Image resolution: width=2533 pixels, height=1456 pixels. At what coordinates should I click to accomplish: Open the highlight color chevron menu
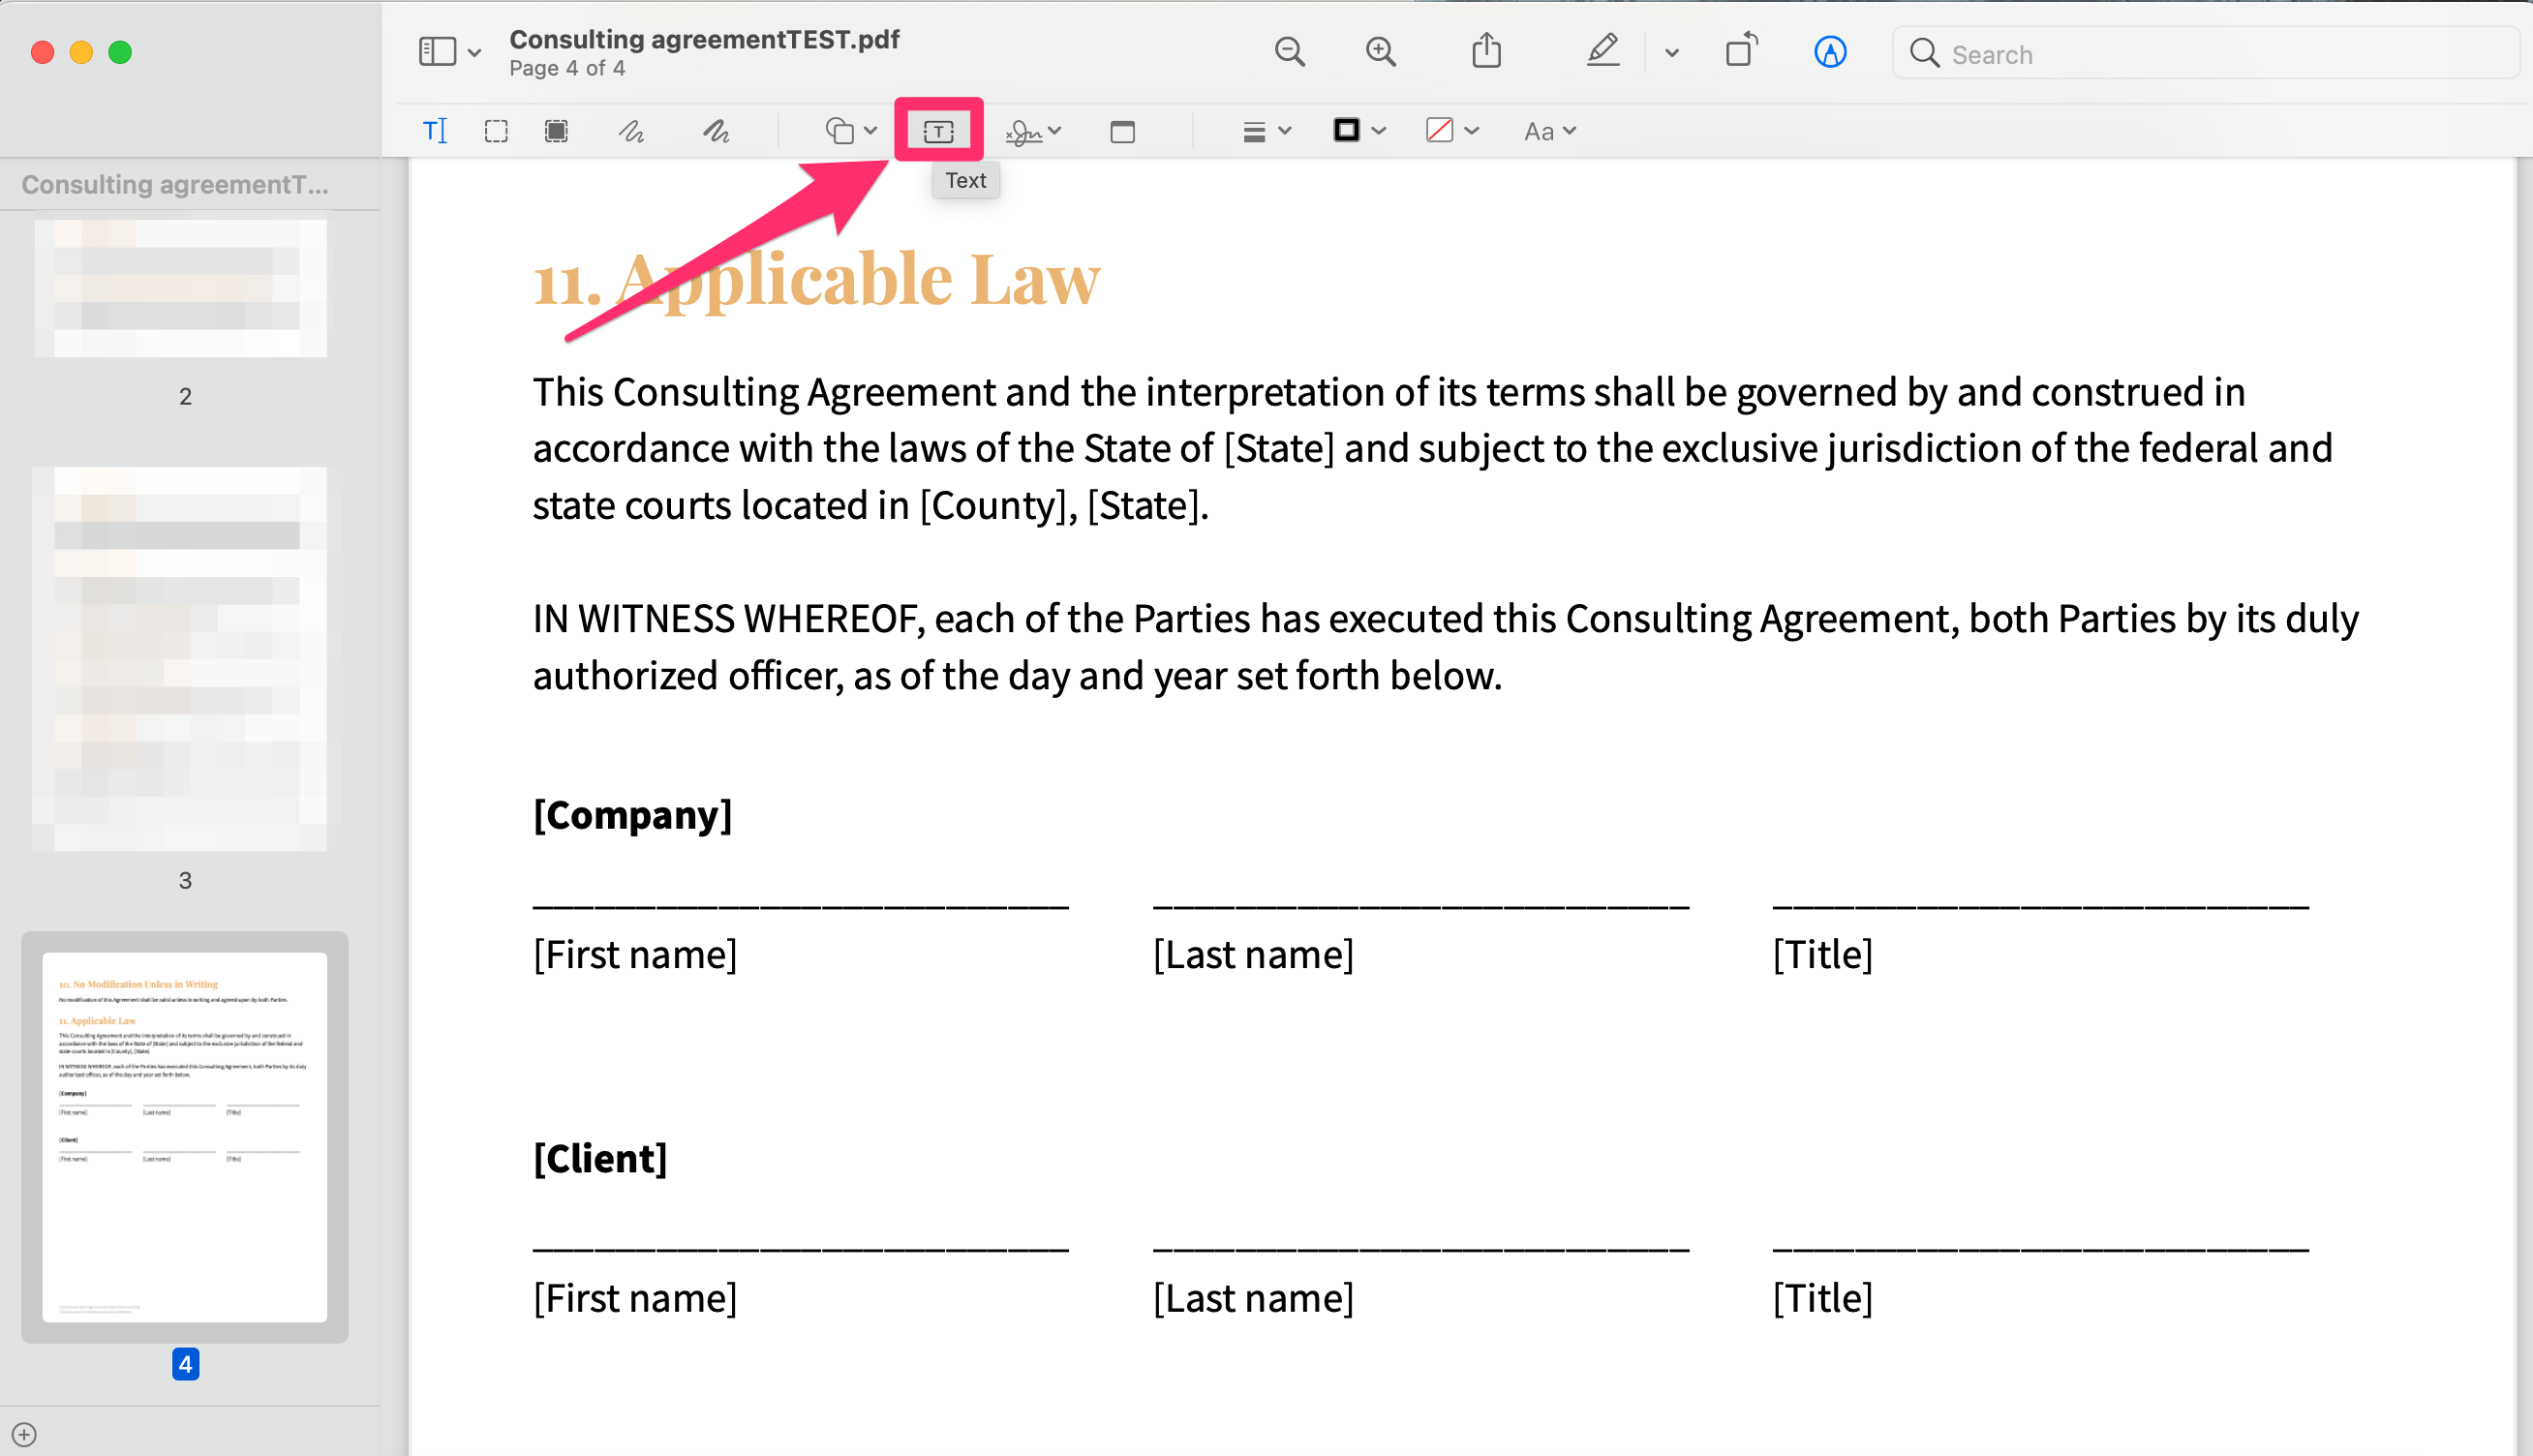pyautogui.click(x=1670, y=53)
